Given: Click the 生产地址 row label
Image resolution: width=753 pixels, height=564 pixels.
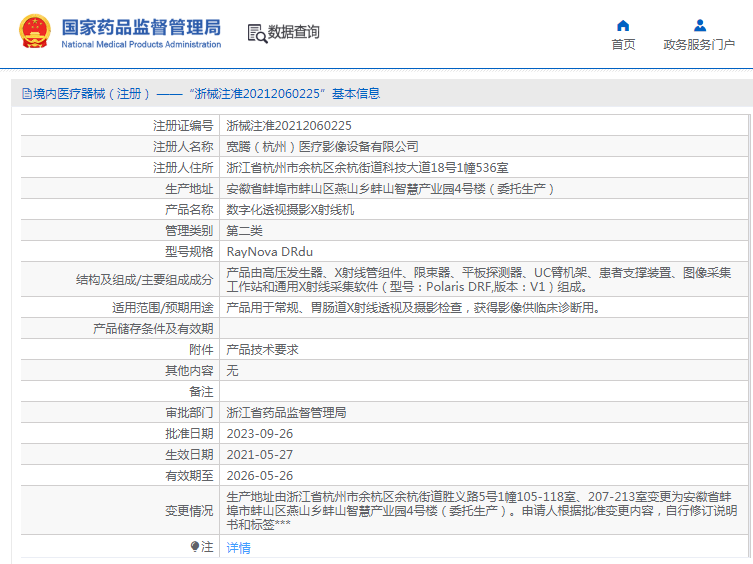Looking at the screenshot, I should pos(189,189).
